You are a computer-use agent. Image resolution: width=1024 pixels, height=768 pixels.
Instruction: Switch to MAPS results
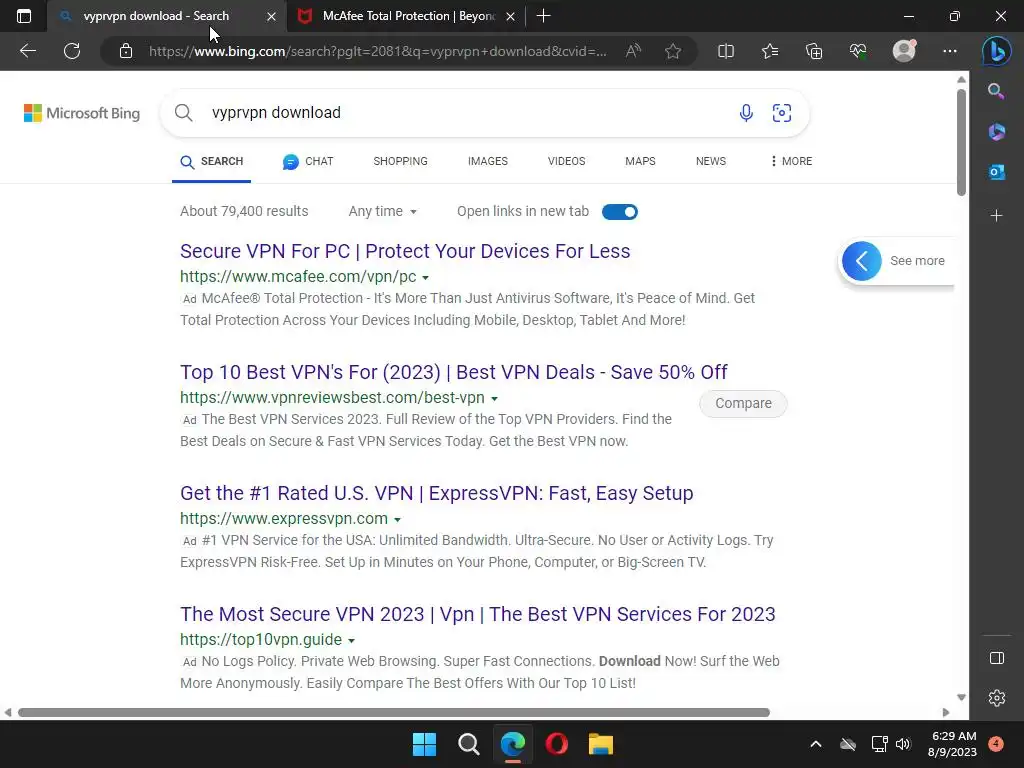pyautogui.click(x=640, y=161)
